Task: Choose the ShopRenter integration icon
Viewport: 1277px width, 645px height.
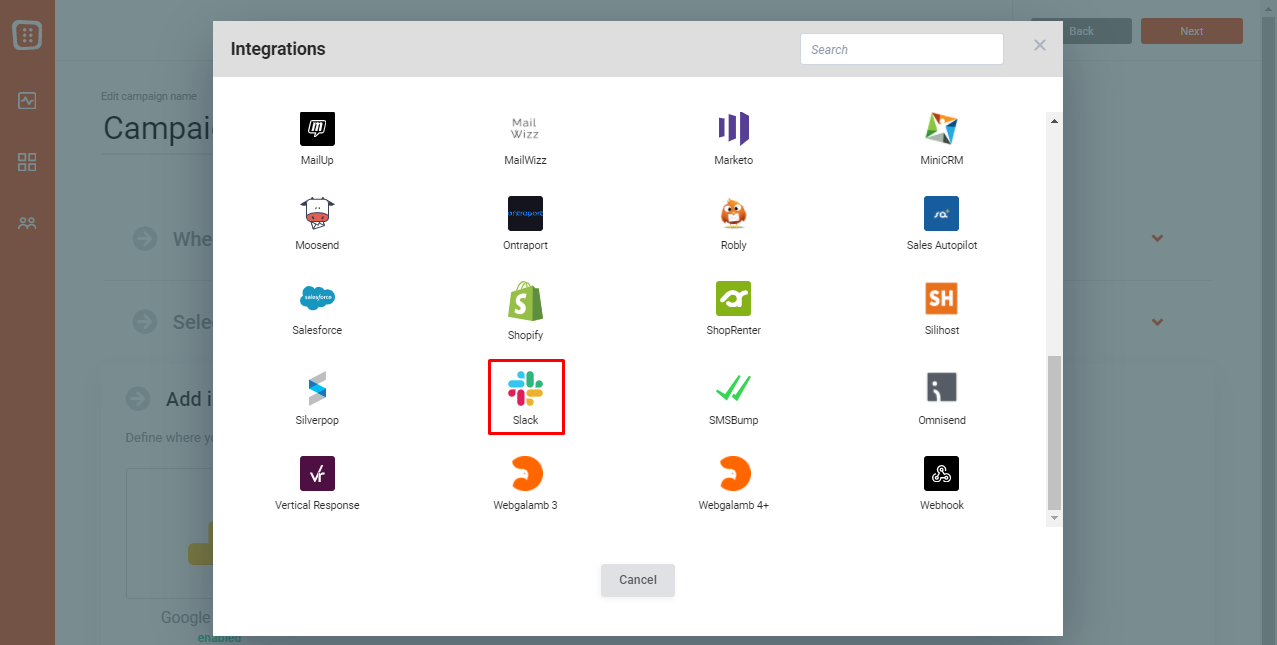Action: 733,299
